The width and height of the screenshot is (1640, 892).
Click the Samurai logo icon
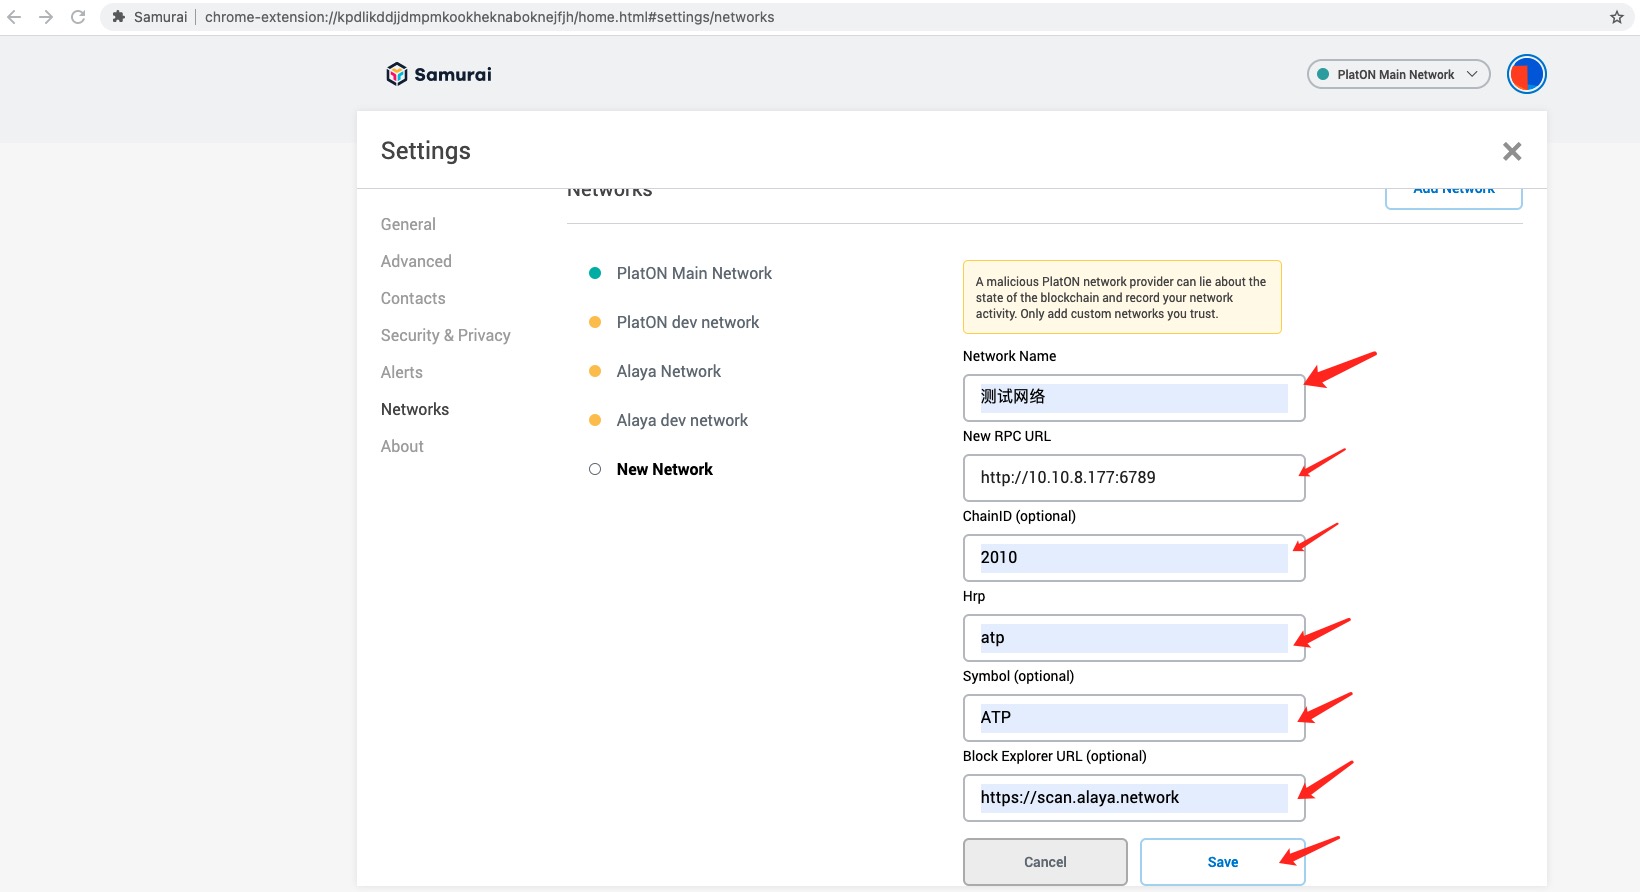pyautogui.click(x=397, y=74)
